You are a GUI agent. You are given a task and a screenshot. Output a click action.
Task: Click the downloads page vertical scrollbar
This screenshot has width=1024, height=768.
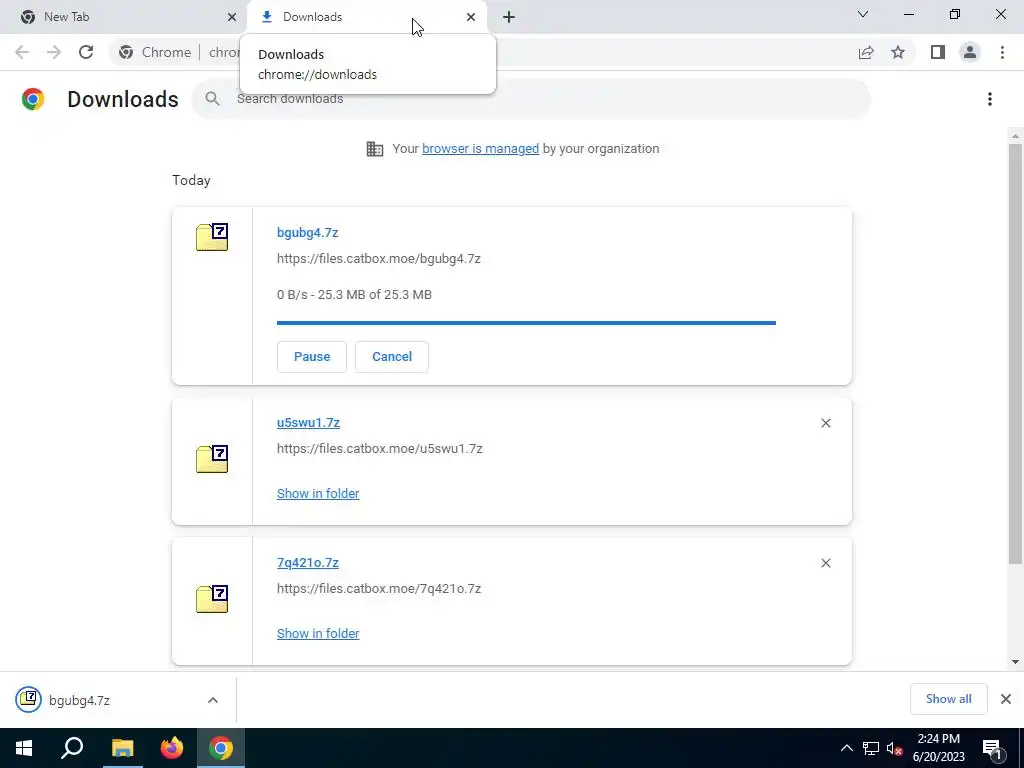tap(1015, 353)
